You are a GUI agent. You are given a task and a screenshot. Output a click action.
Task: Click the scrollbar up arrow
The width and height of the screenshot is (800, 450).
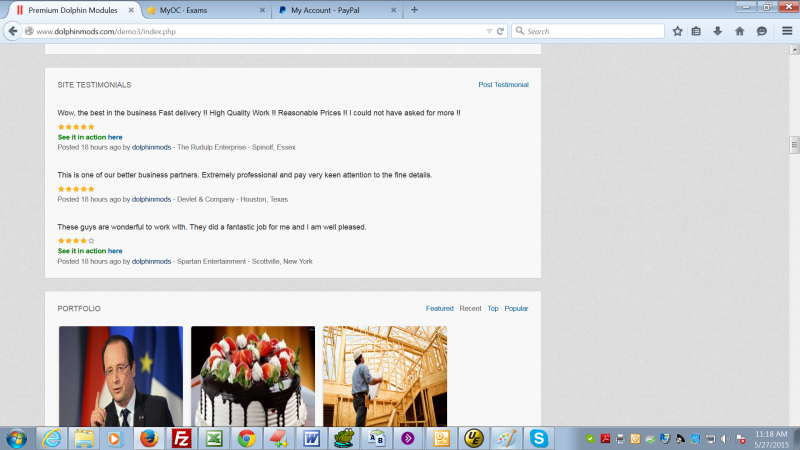click(x=794, y=49)
